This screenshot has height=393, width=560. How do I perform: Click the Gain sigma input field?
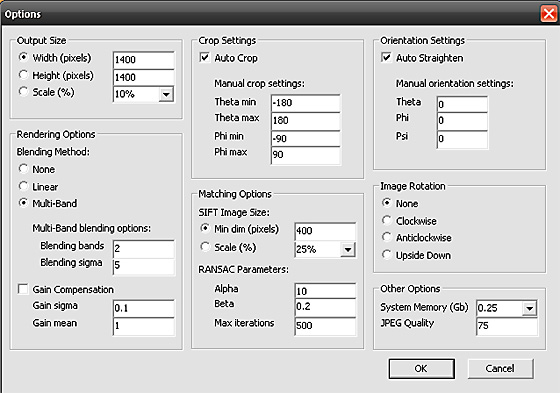144,308
